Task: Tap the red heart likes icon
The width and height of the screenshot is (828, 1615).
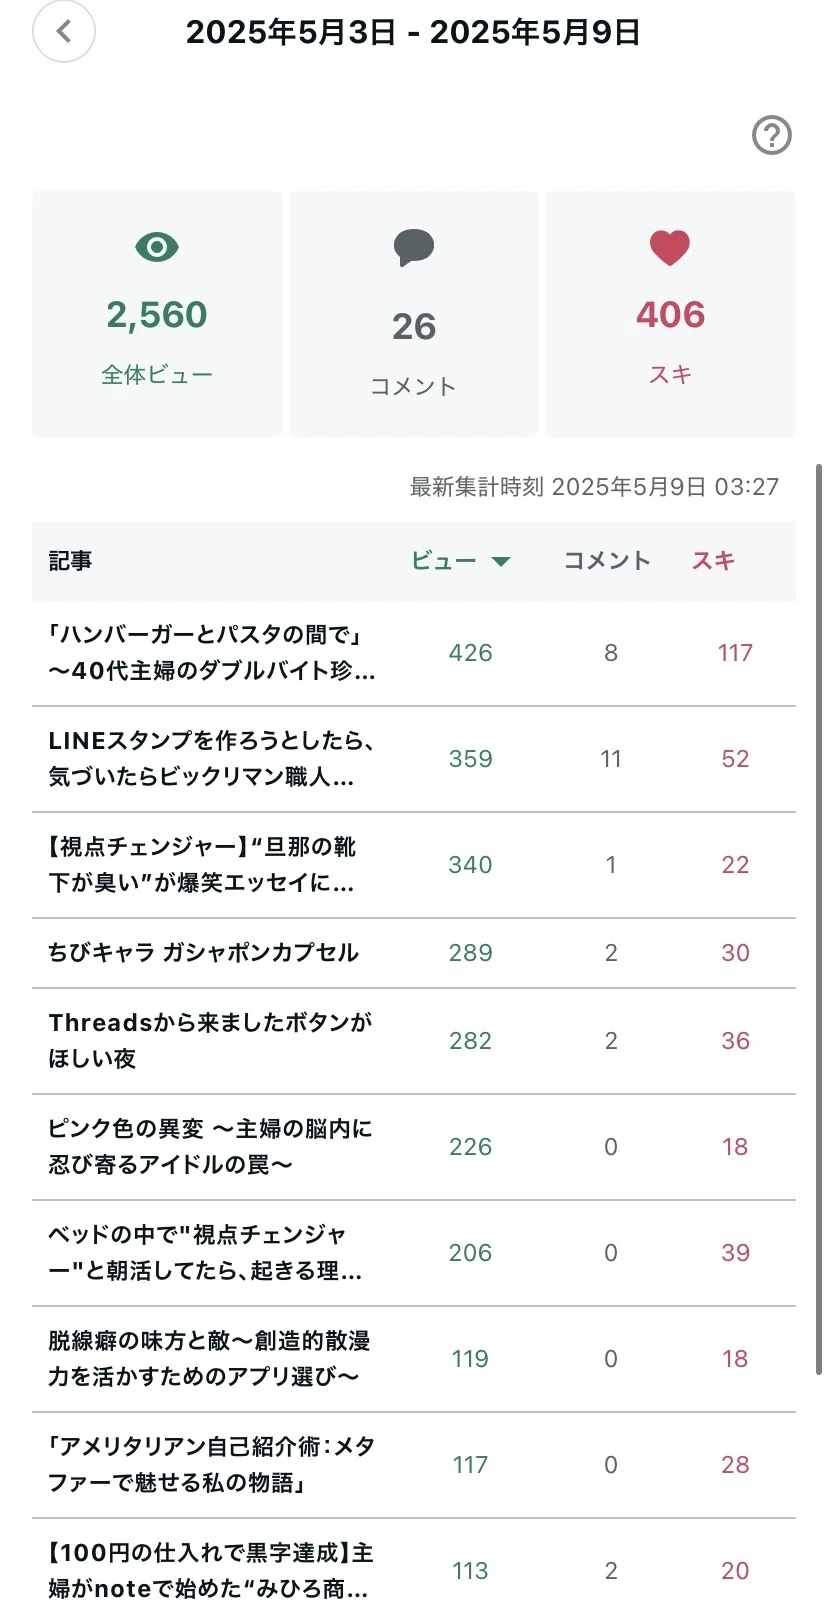Action: click(x=670, y=247)
